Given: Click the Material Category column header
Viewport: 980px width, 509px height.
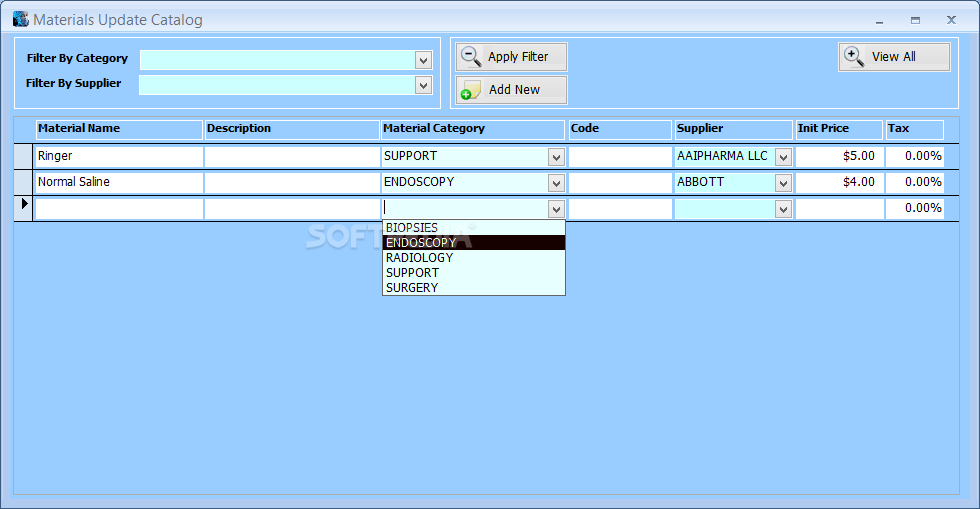Looking at the screenshot, I should click(472, 129).
